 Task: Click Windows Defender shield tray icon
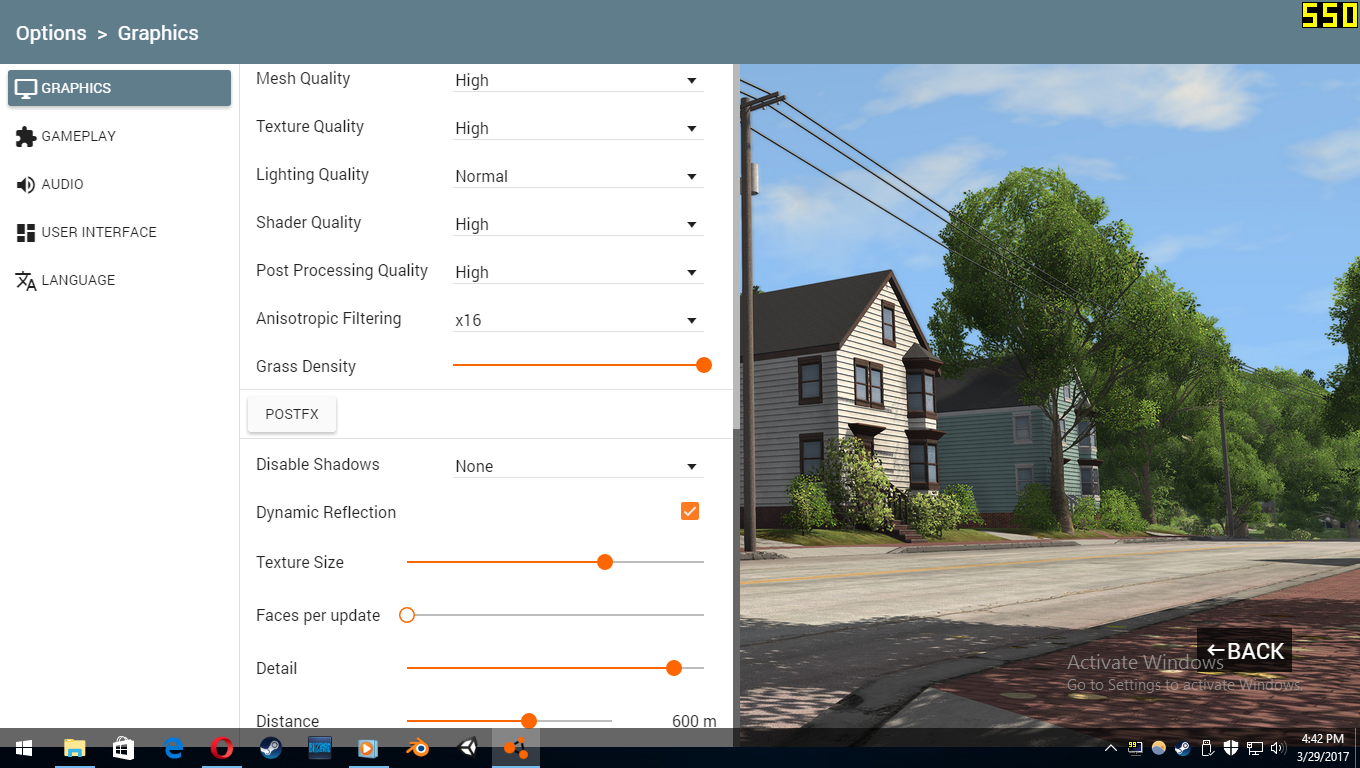[x=1231, y=747]
